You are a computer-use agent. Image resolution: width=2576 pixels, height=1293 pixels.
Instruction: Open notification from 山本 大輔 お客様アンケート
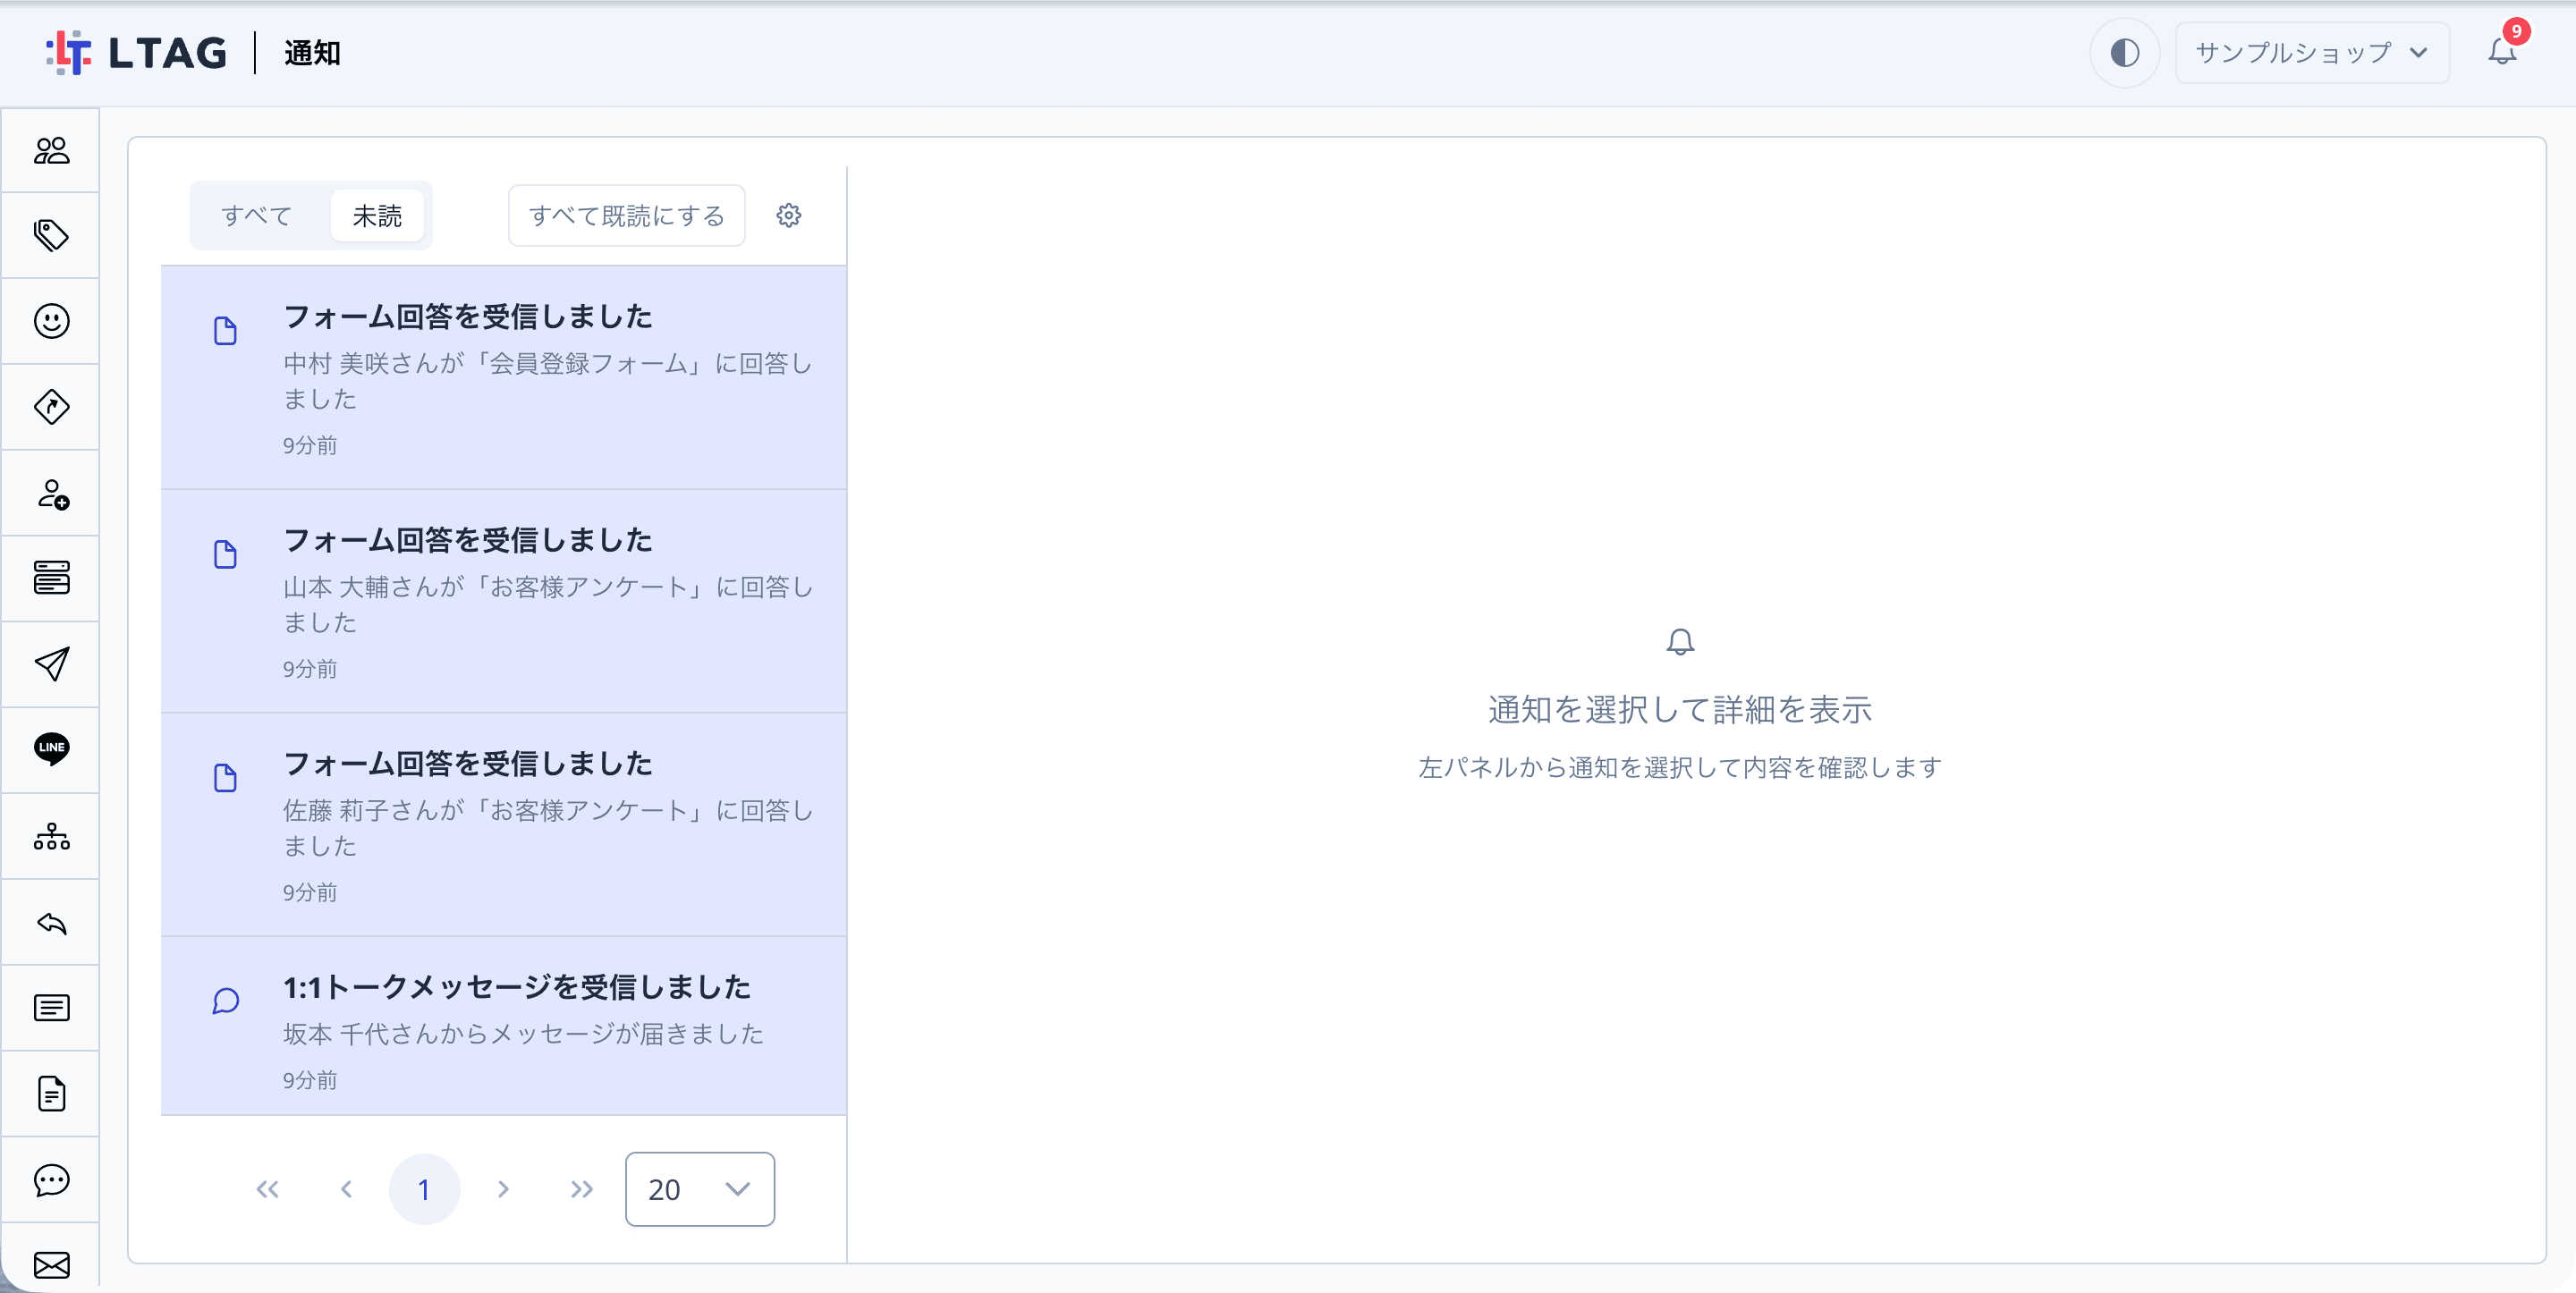click(503, 601)
